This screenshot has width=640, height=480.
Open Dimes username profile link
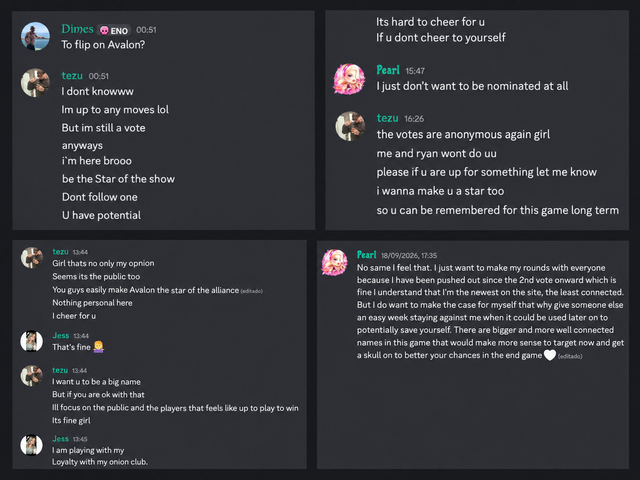coord(77,29)
